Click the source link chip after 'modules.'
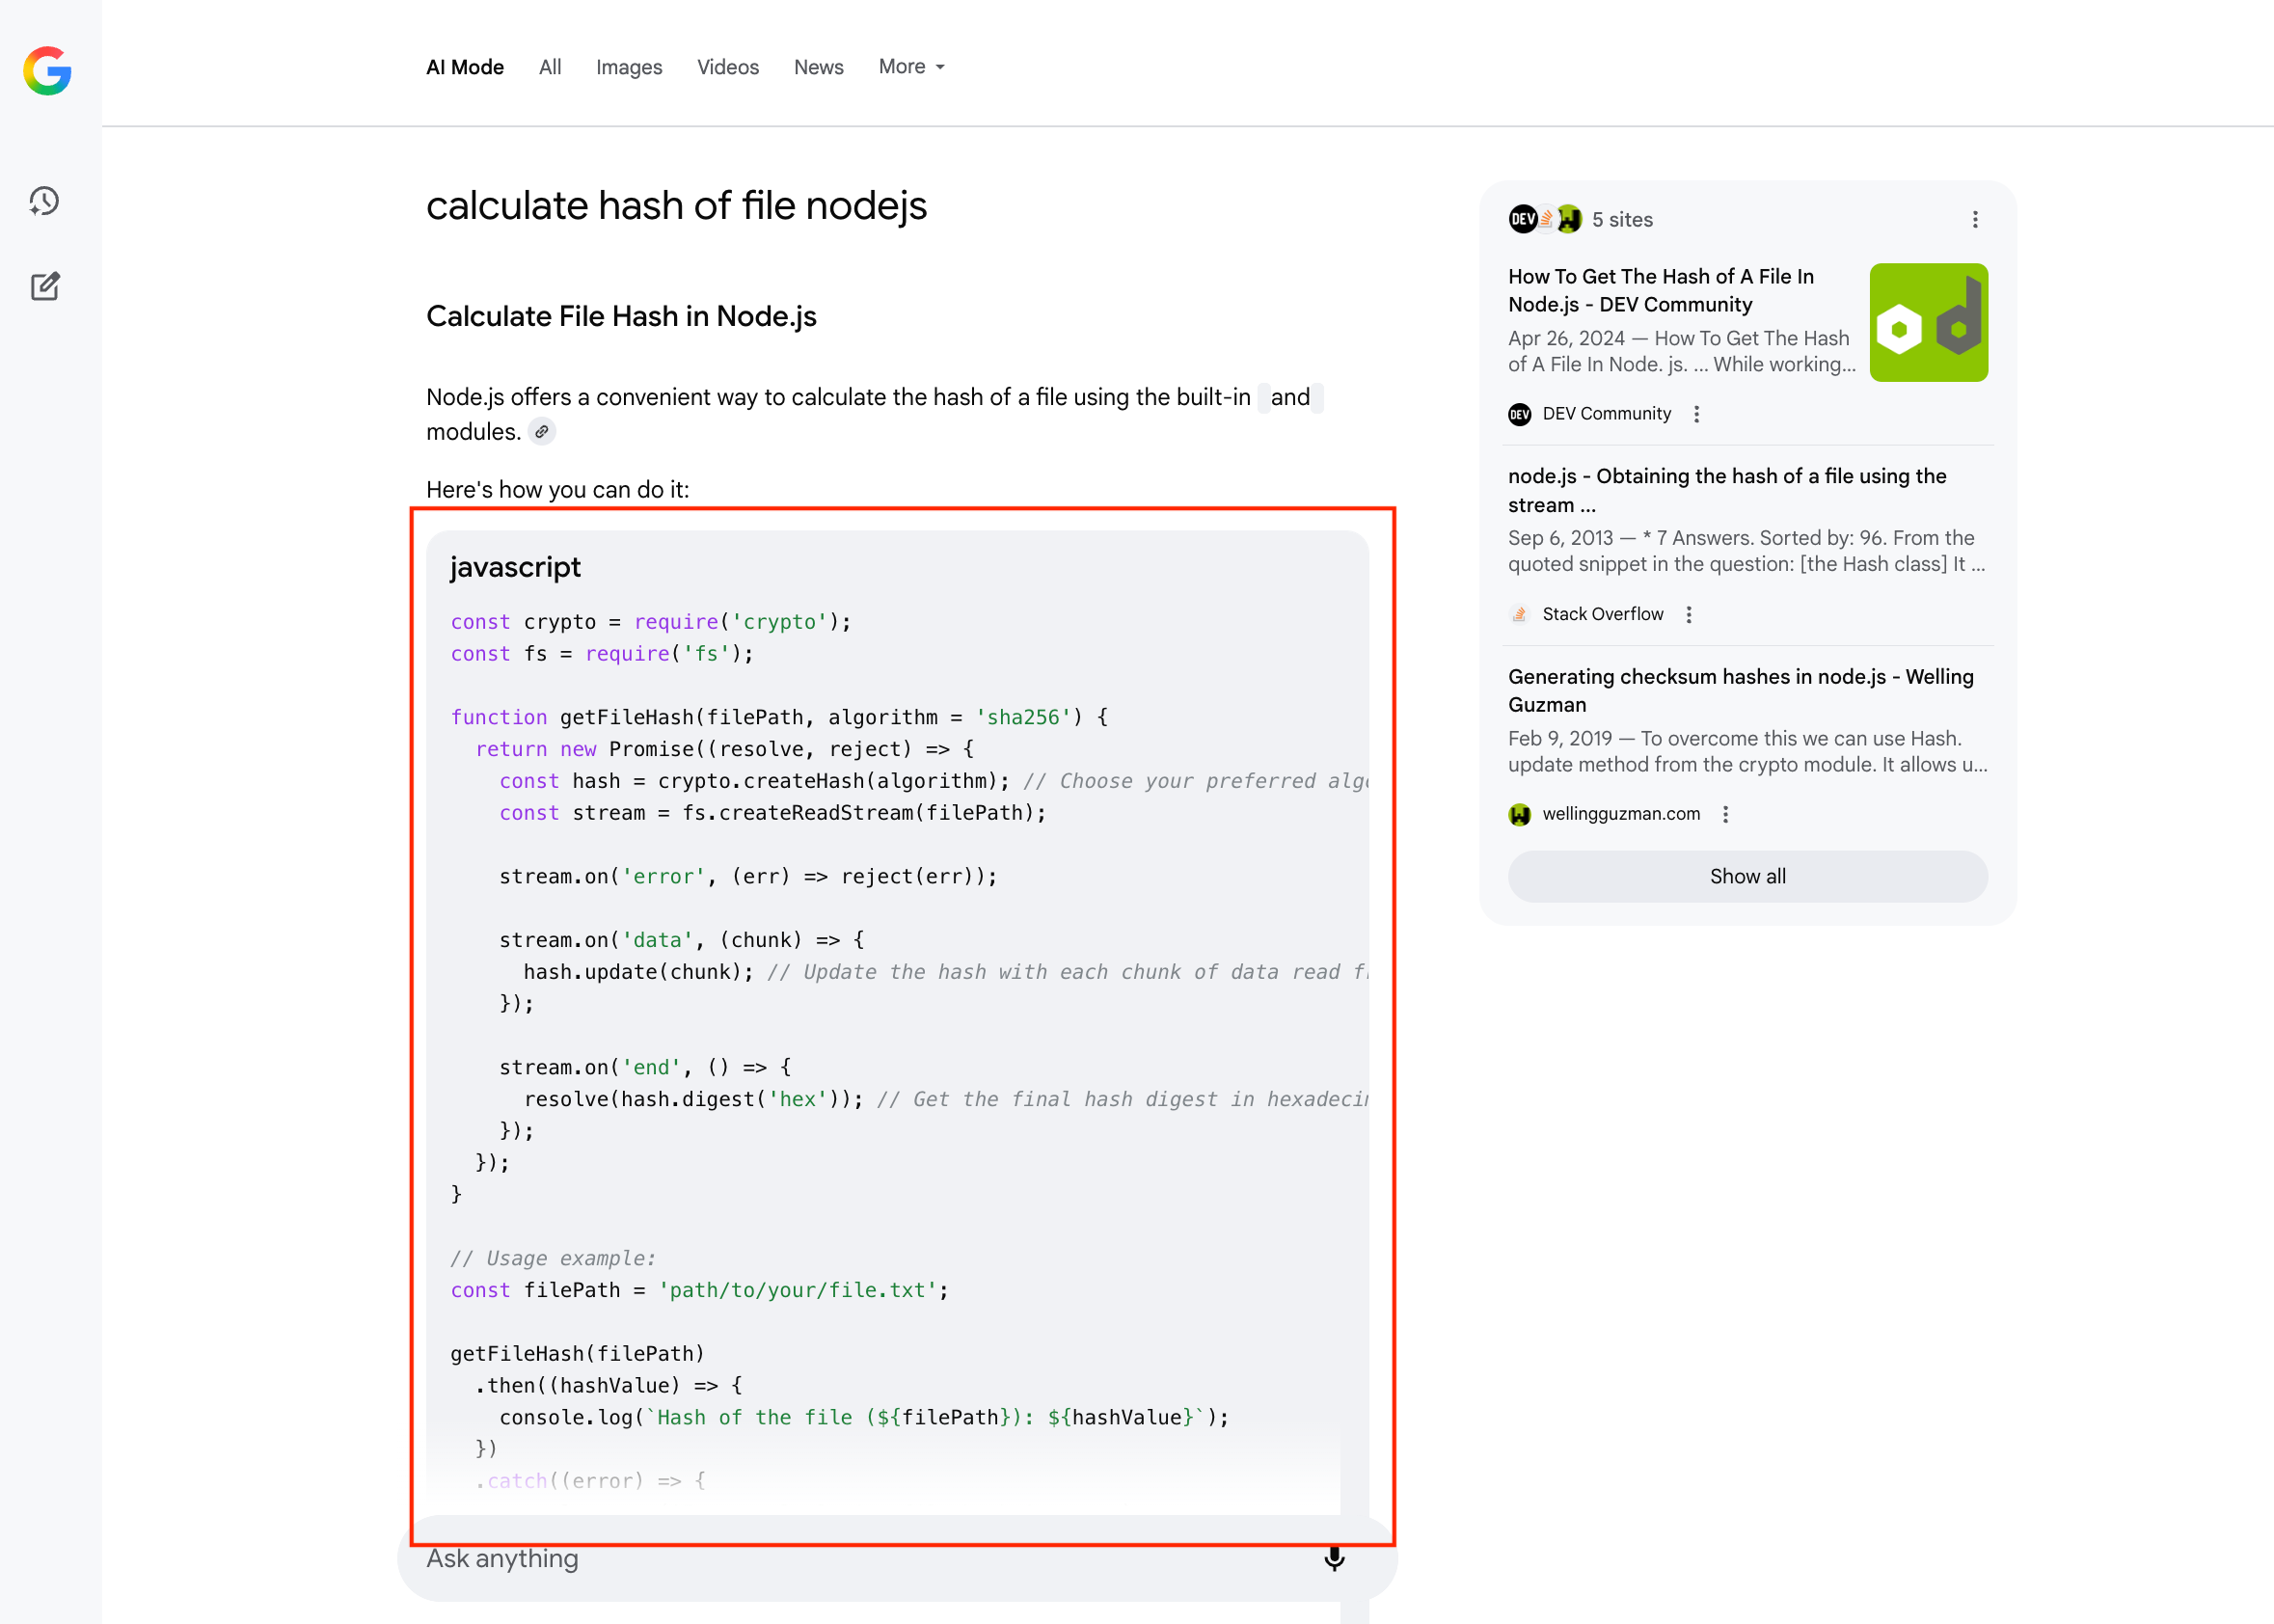The width and height of the screenshot is (2274, 1624). click(541, 432)
